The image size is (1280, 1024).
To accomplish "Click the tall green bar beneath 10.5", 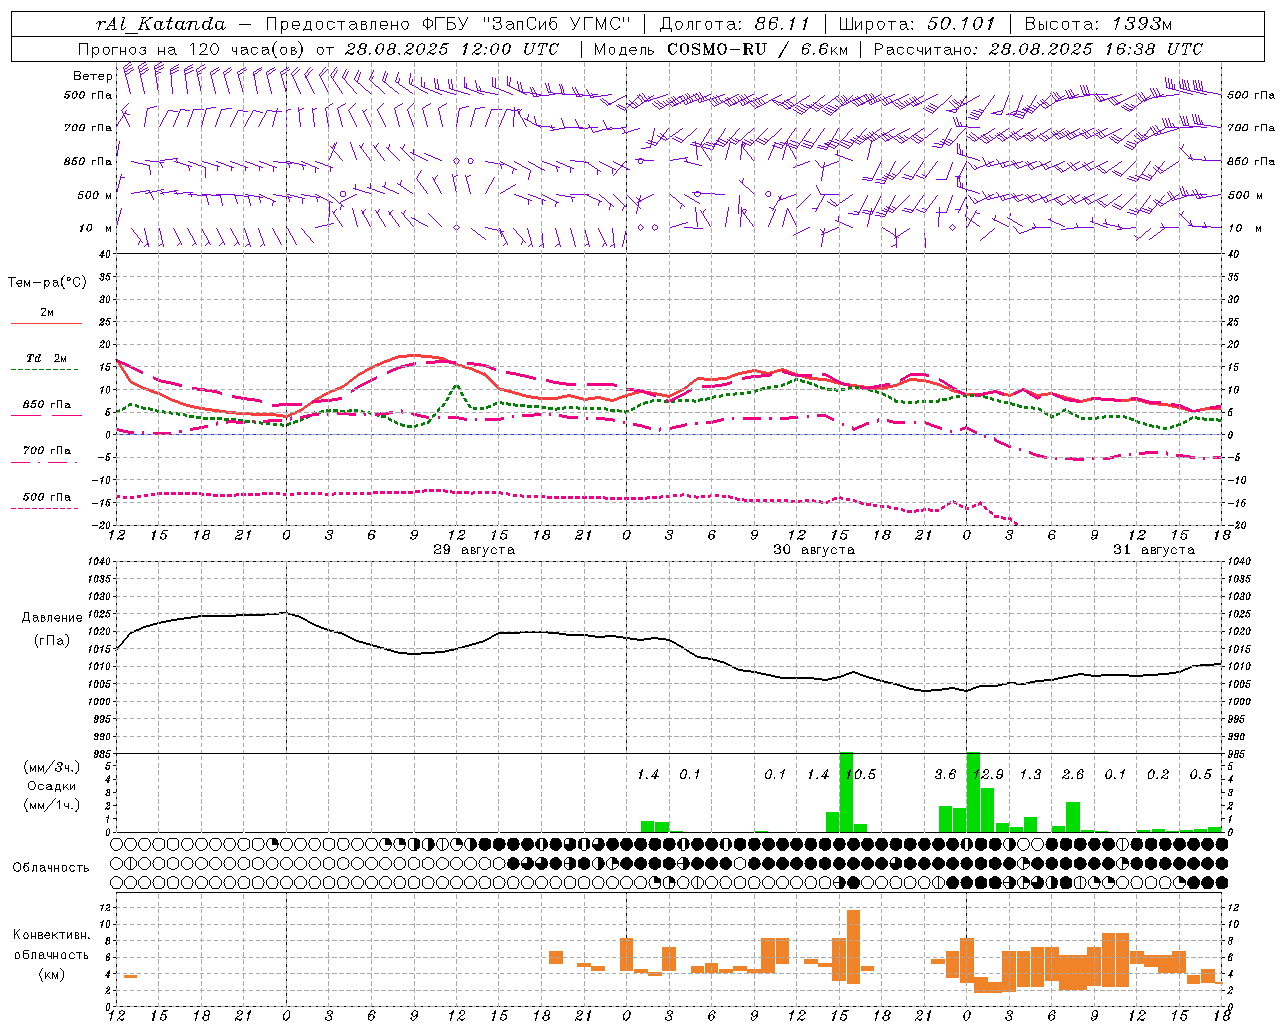I will [x=846, y=792].
